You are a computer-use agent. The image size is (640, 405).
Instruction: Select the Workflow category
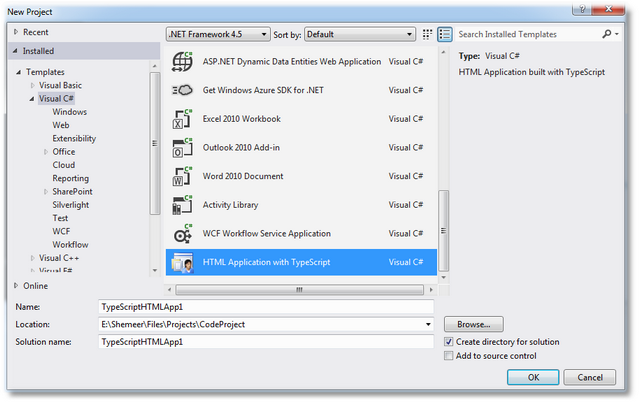(x=70, y=245)
